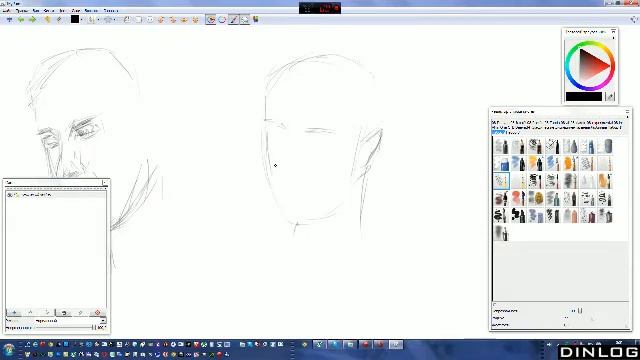Viewport: 640px width, 360px height.
Task: Click the last orange icon before the toggle buttons
Action: (196, 19)
